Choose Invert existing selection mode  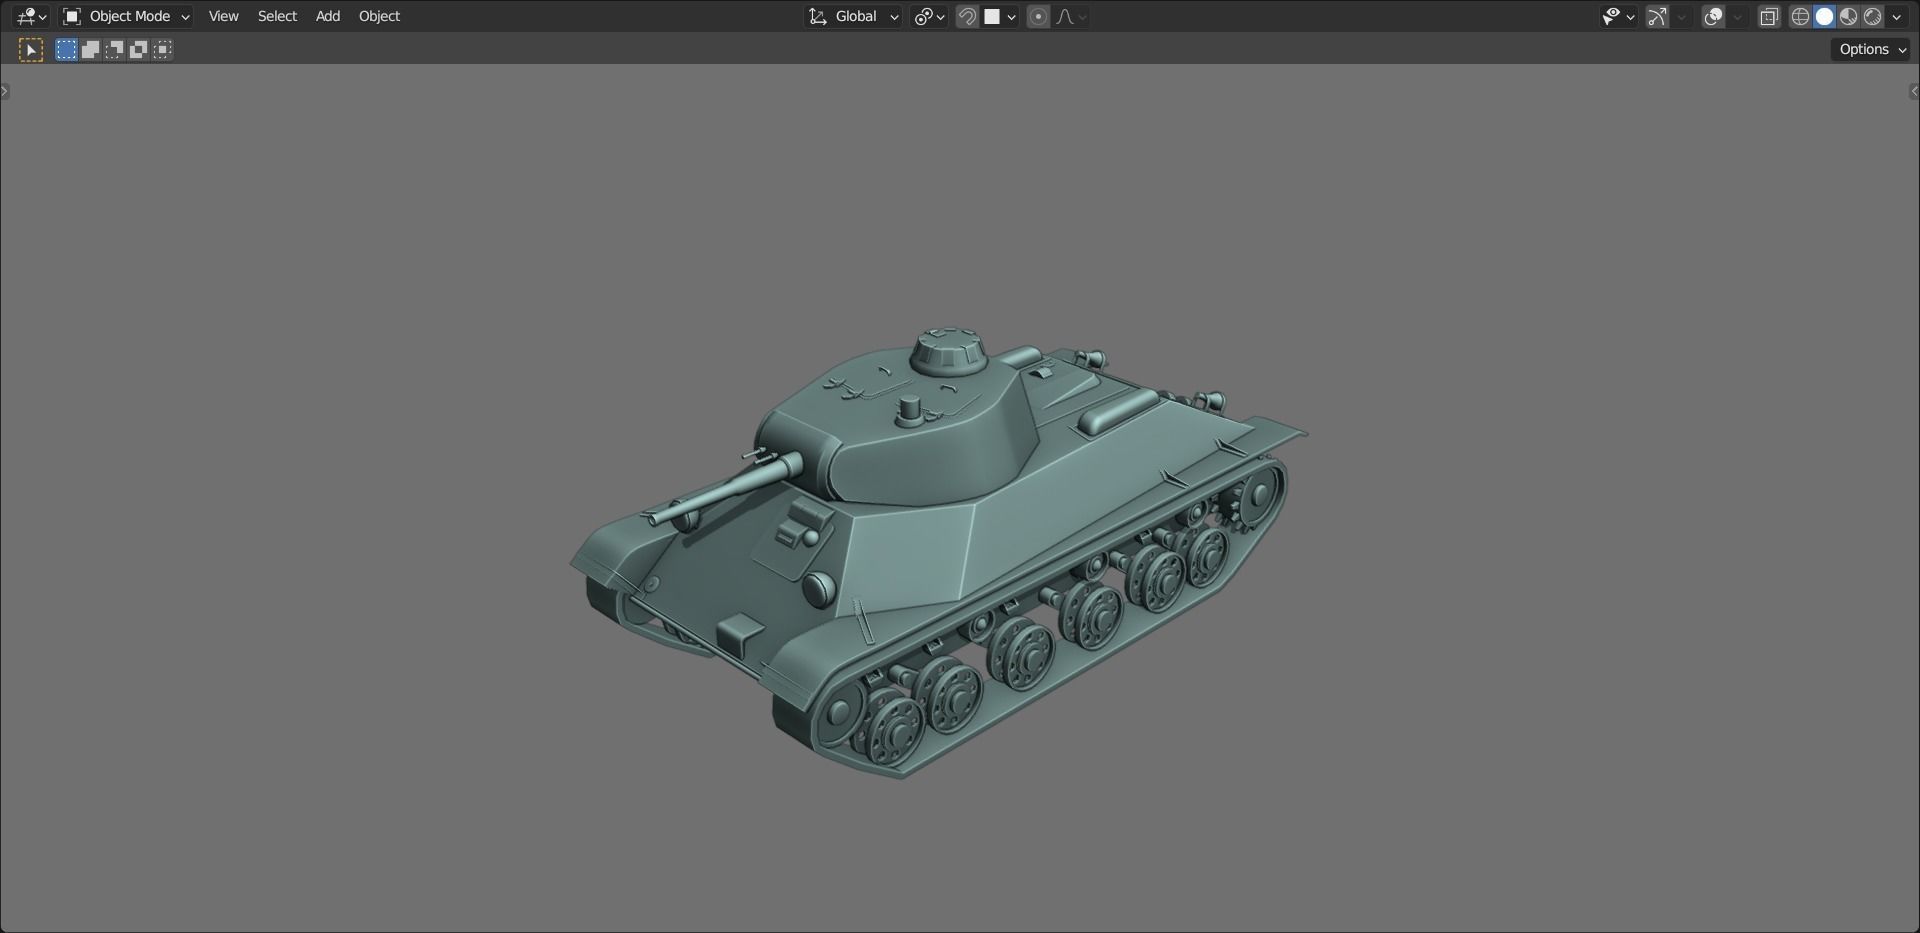click(138, 50)
